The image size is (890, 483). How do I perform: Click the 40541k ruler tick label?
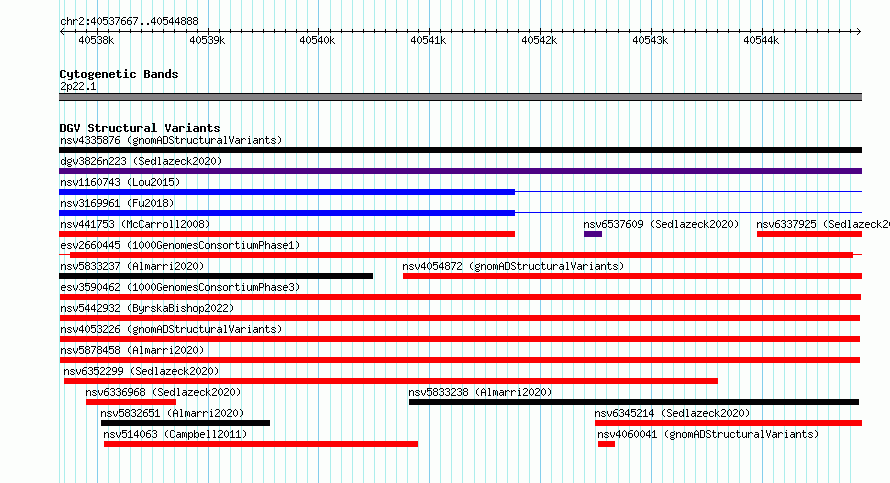coord(429,40)
